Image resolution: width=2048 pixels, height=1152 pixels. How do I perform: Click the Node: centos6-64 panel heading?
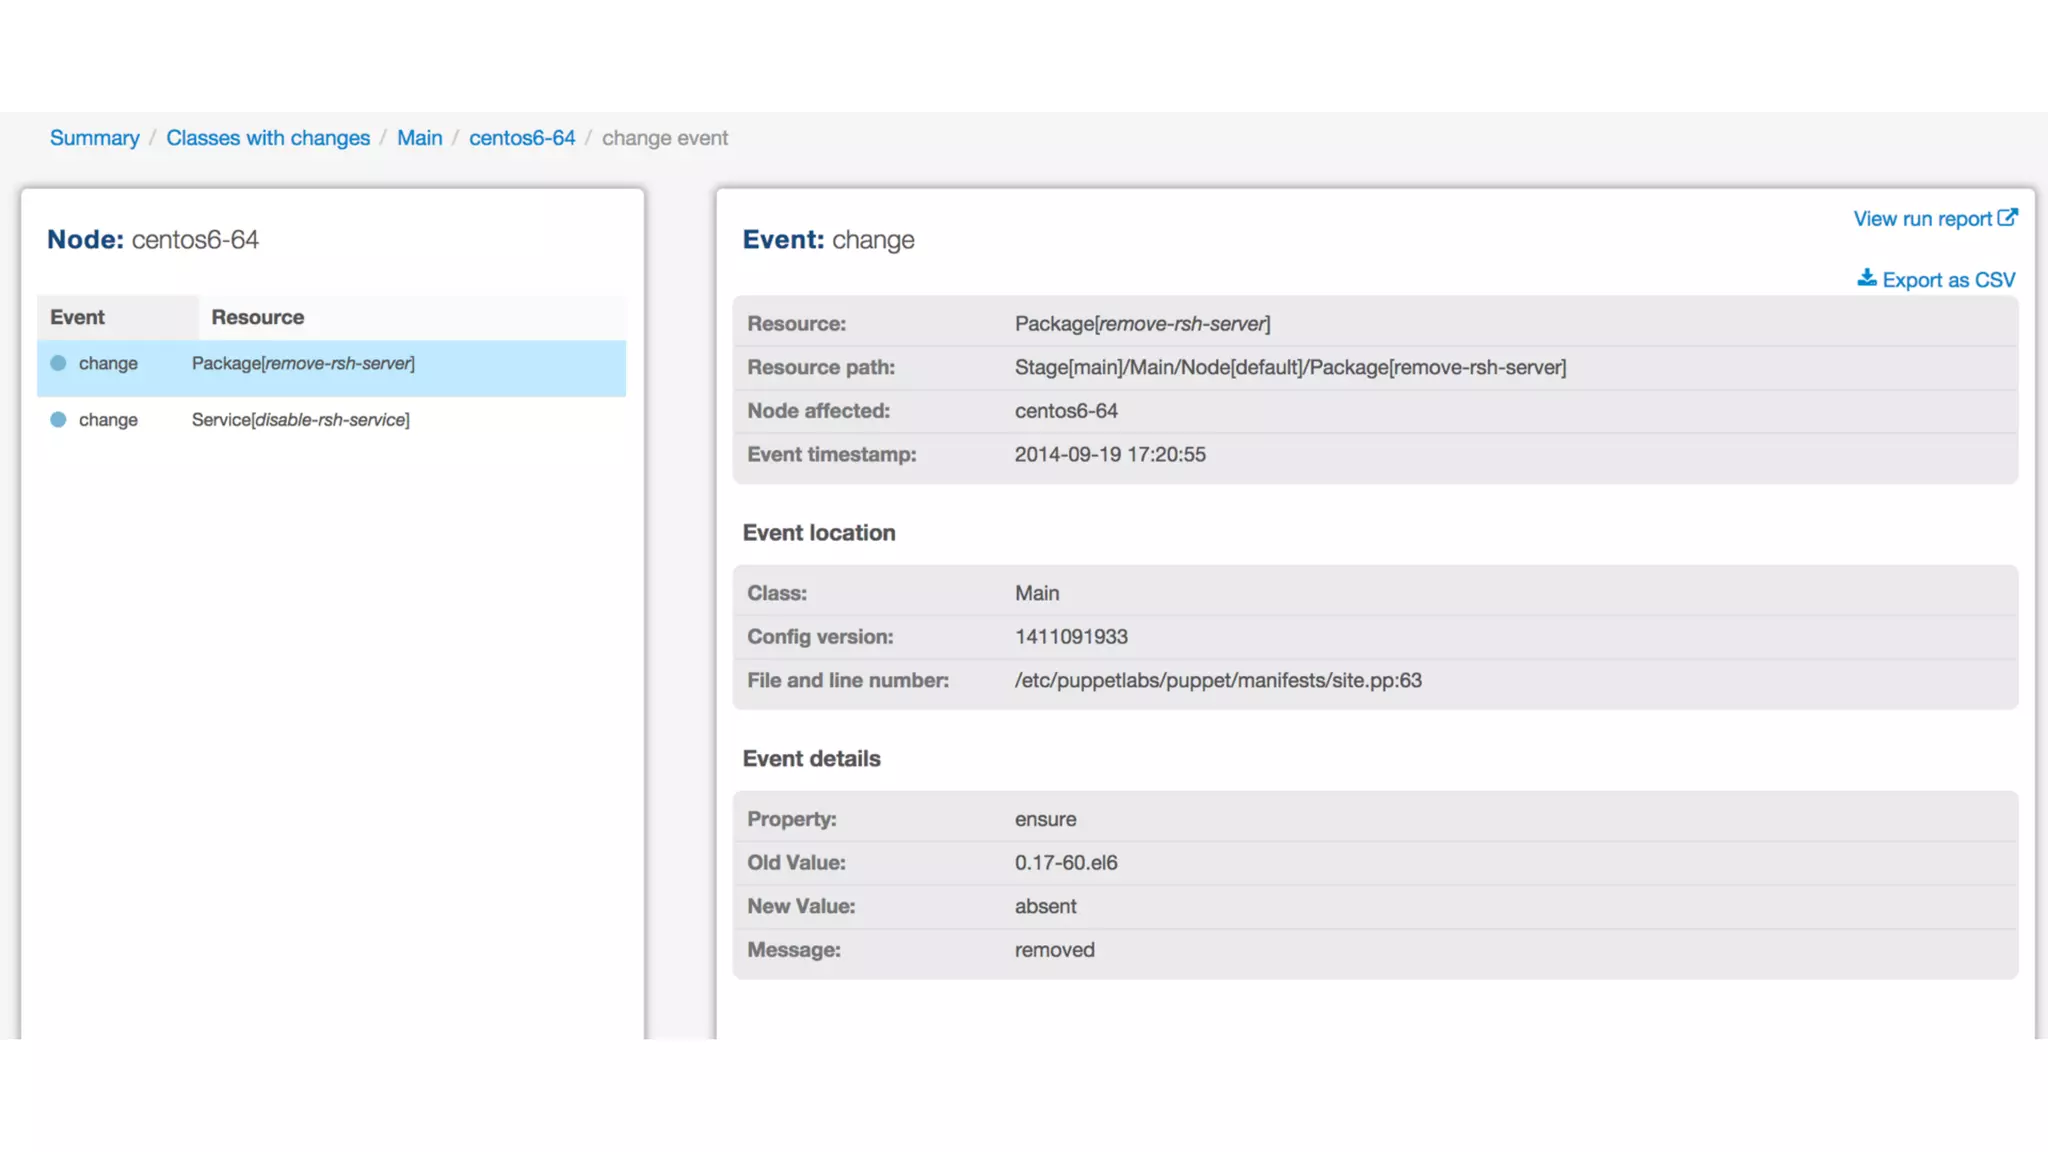[153, 240]
